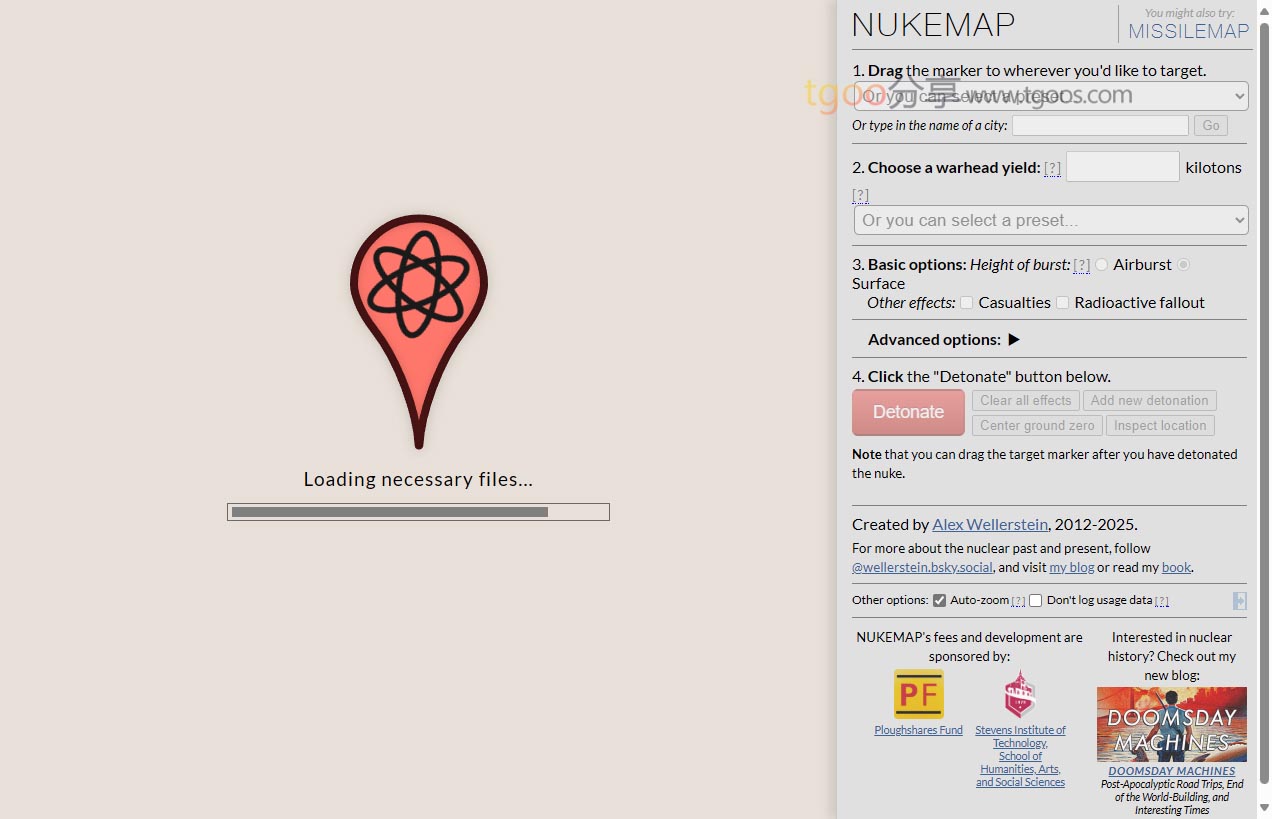Click help icon beside Don't log usage data

point(1161,601)
